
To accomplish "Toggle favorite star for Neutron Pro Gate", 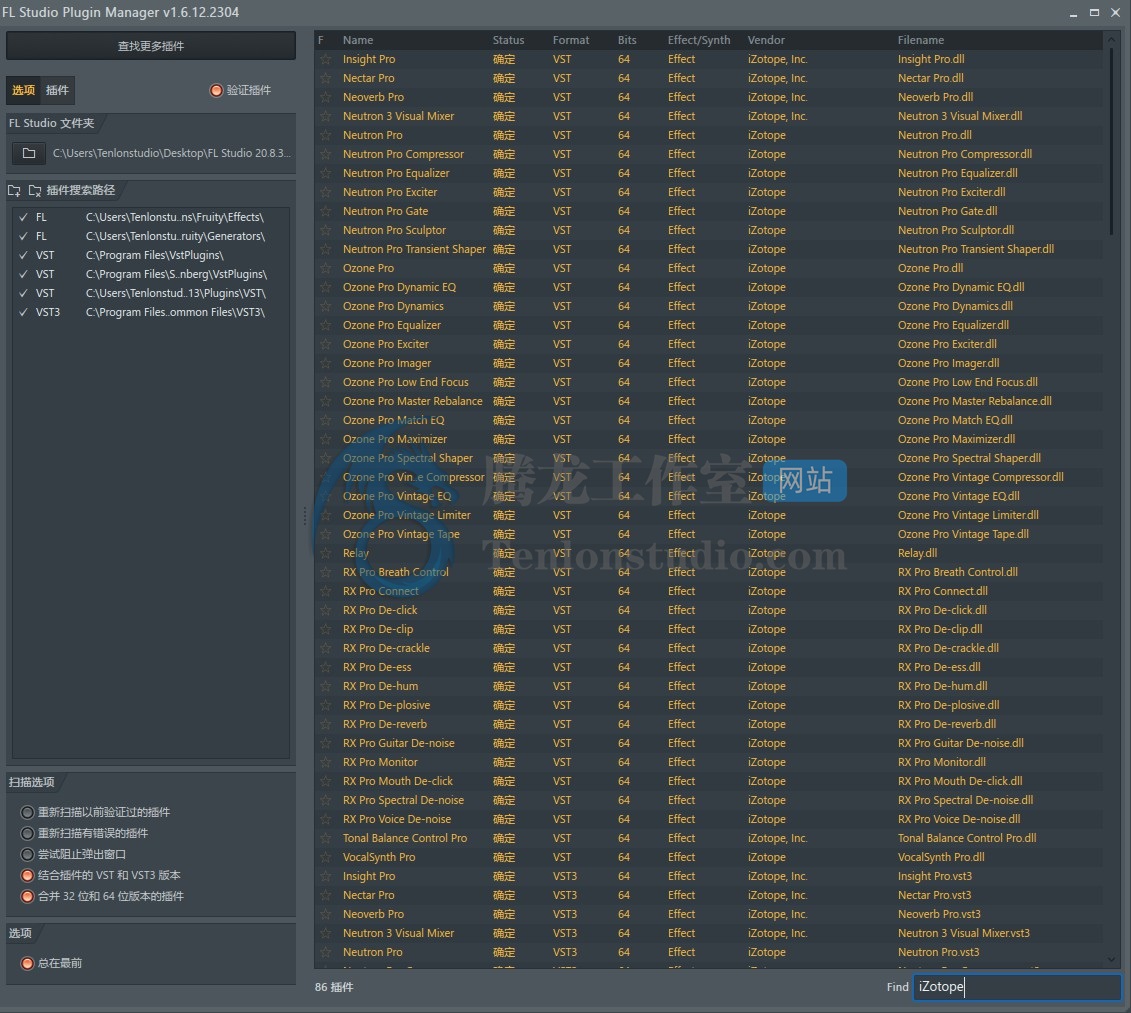I will [x=326, y=211].
